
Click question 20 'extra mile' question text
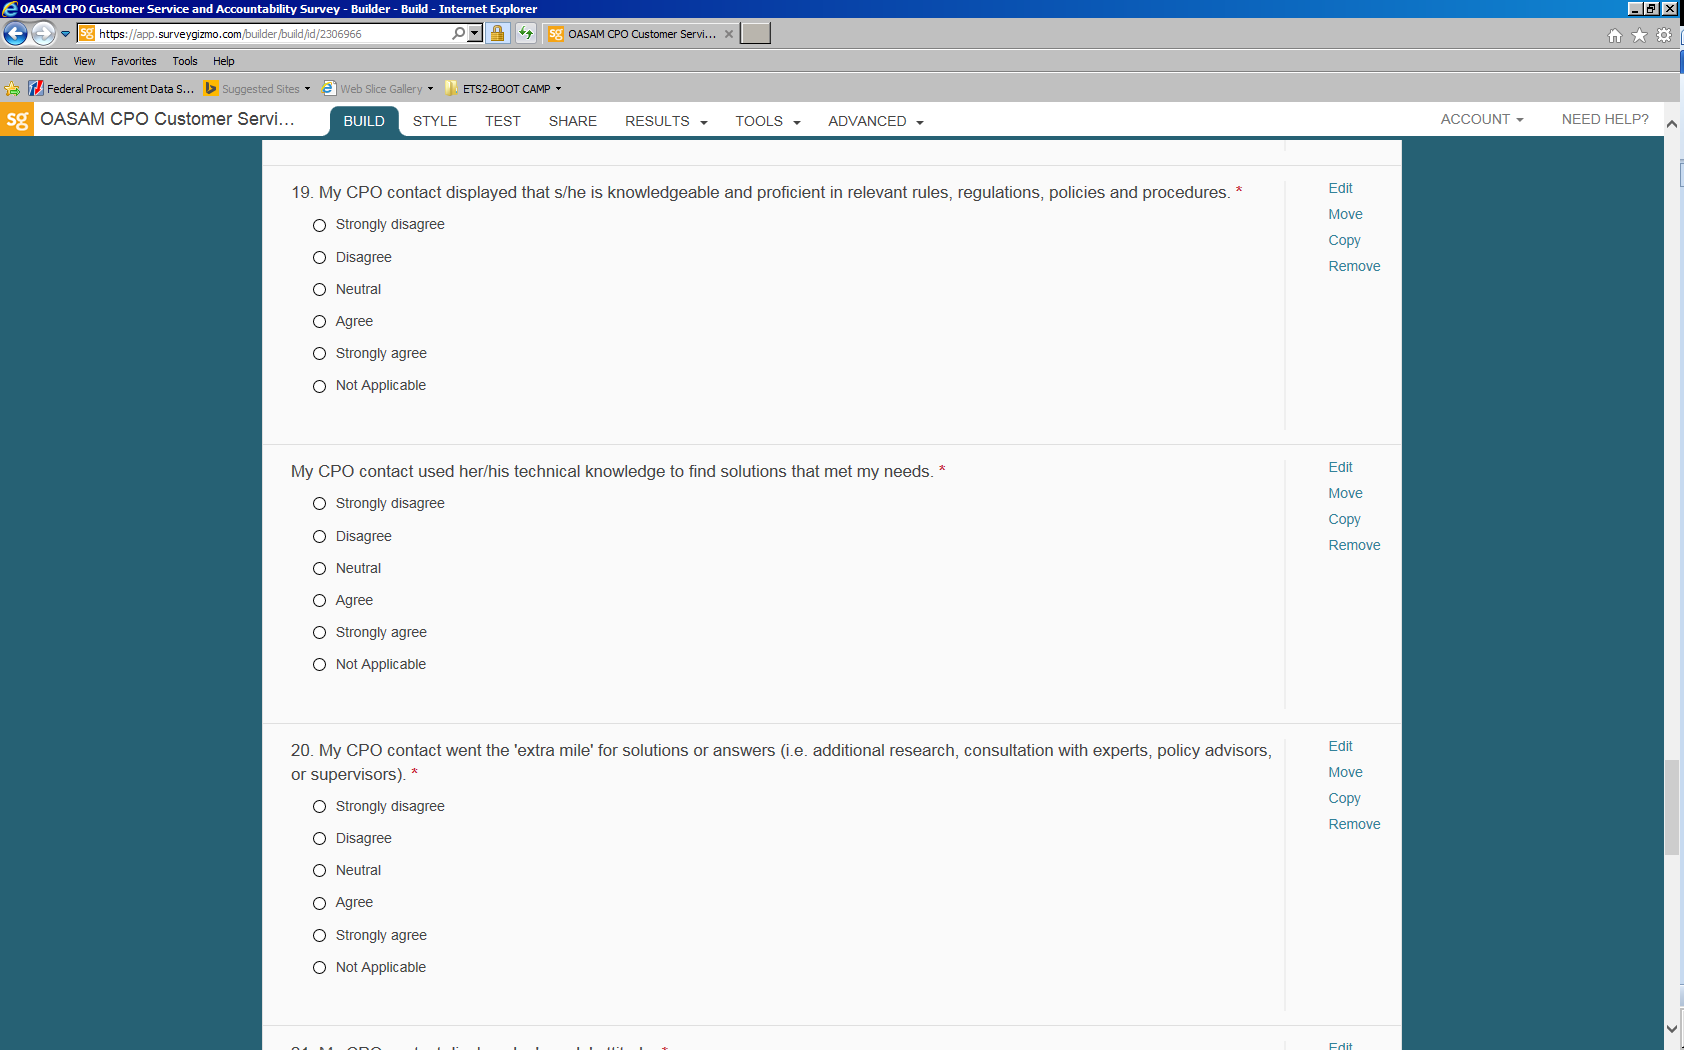[x=781, y=762]
